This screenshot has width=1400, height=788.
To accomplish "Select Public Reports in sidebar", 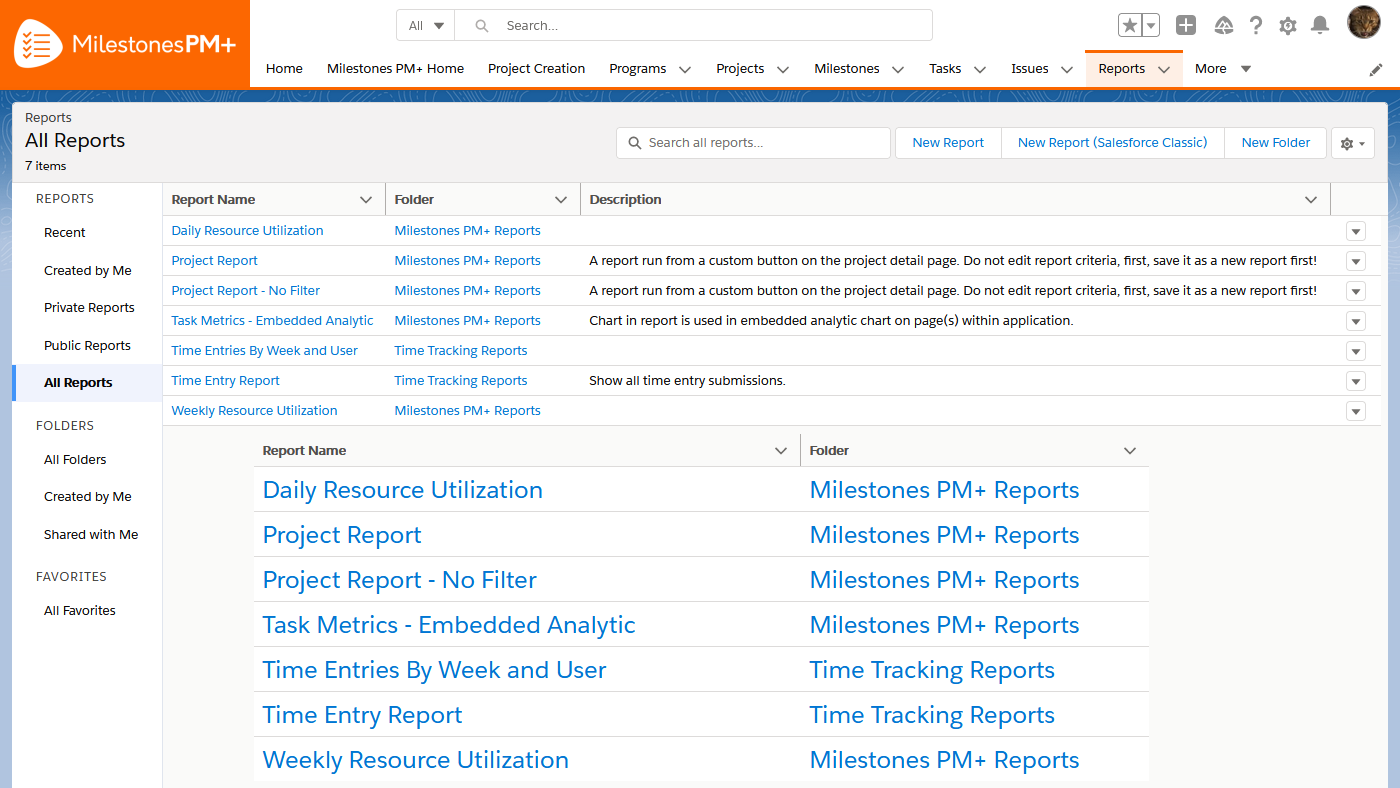I will [87, 346].
